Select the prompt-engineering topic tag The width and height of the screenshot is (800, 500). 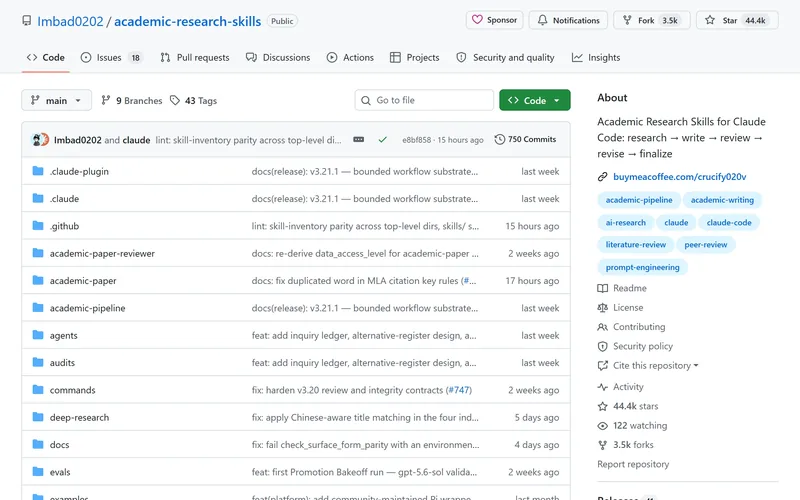tap(642, 267)
